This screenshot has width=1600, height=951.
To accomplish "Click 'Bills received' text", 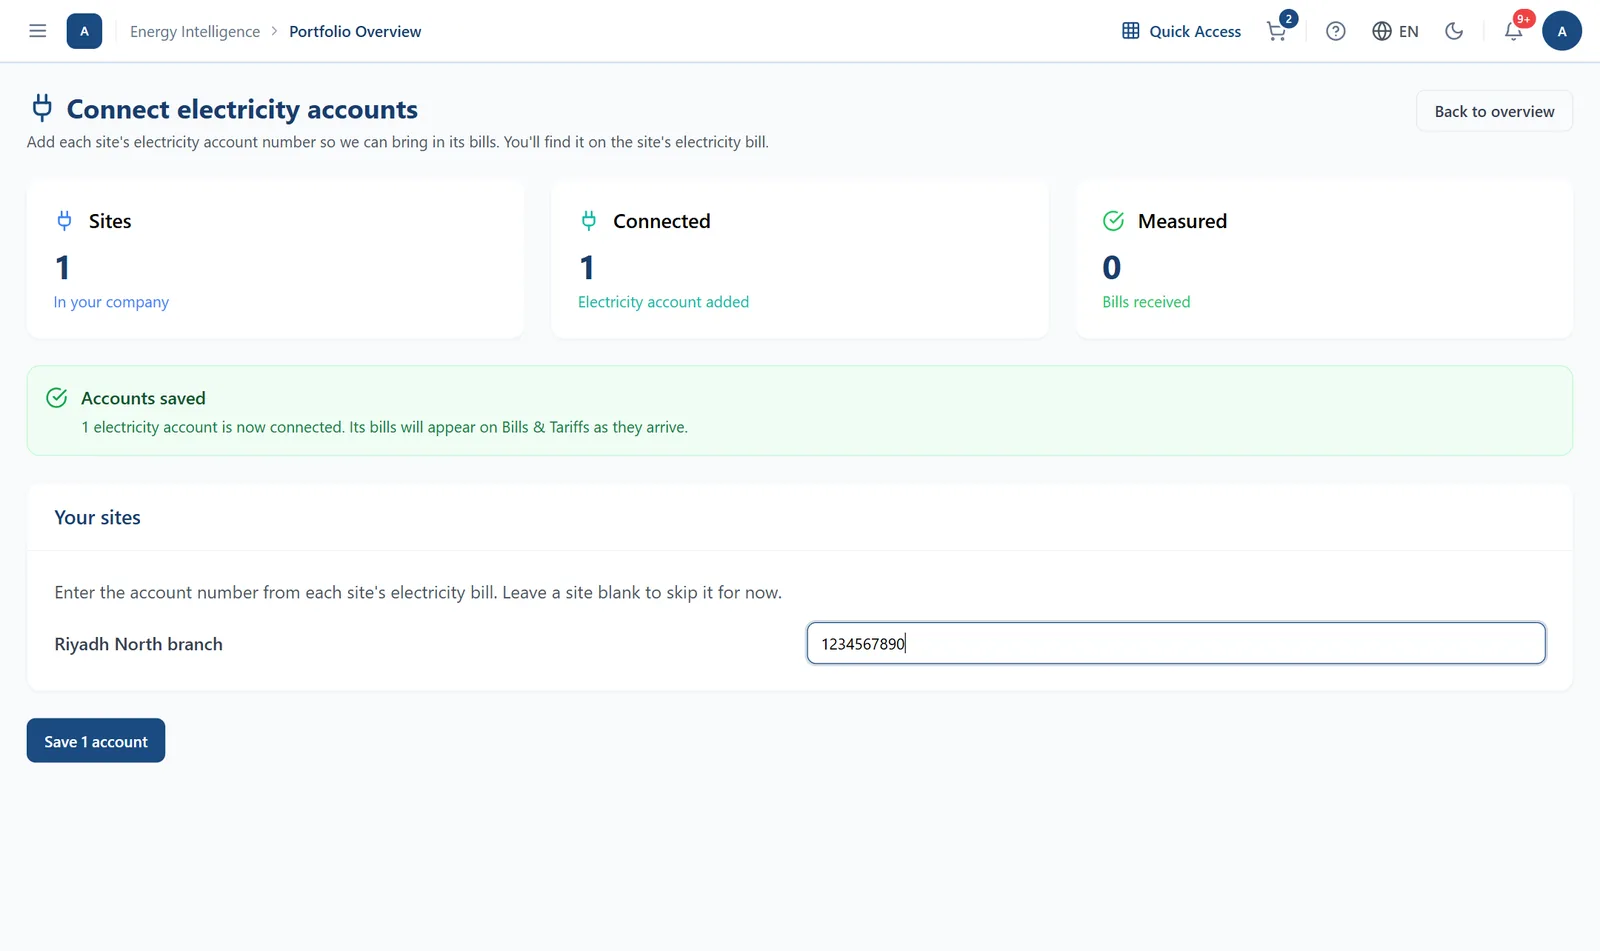I will 1146,302.
